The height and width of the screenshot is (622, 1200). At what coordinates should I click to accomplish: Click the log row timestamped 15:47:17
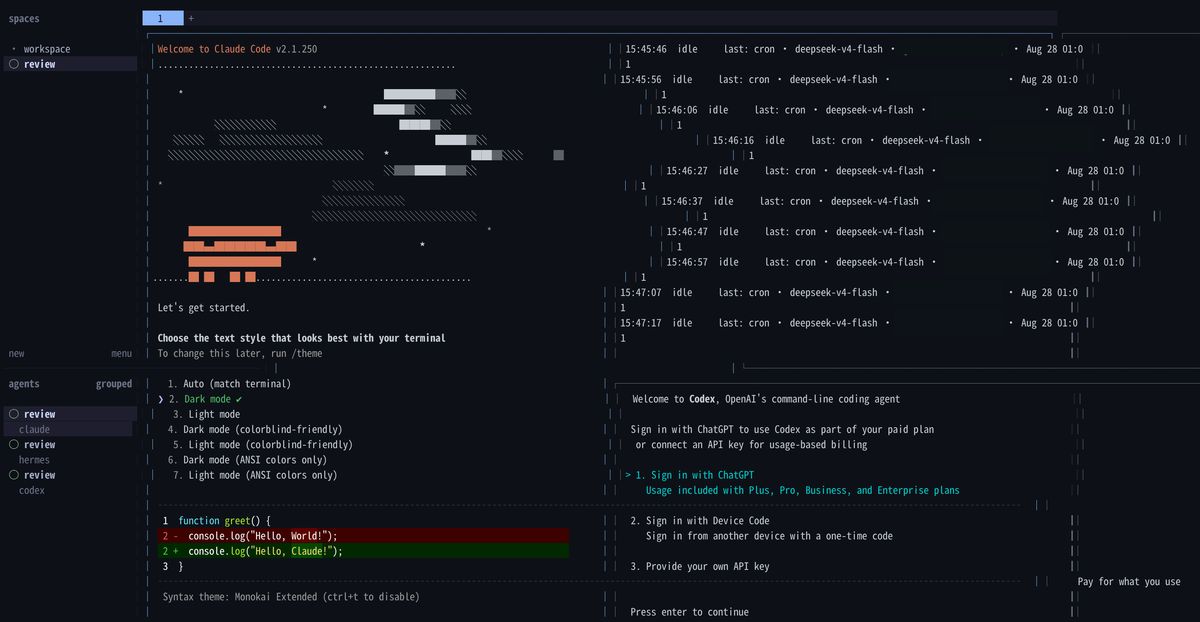coord(849,323)
